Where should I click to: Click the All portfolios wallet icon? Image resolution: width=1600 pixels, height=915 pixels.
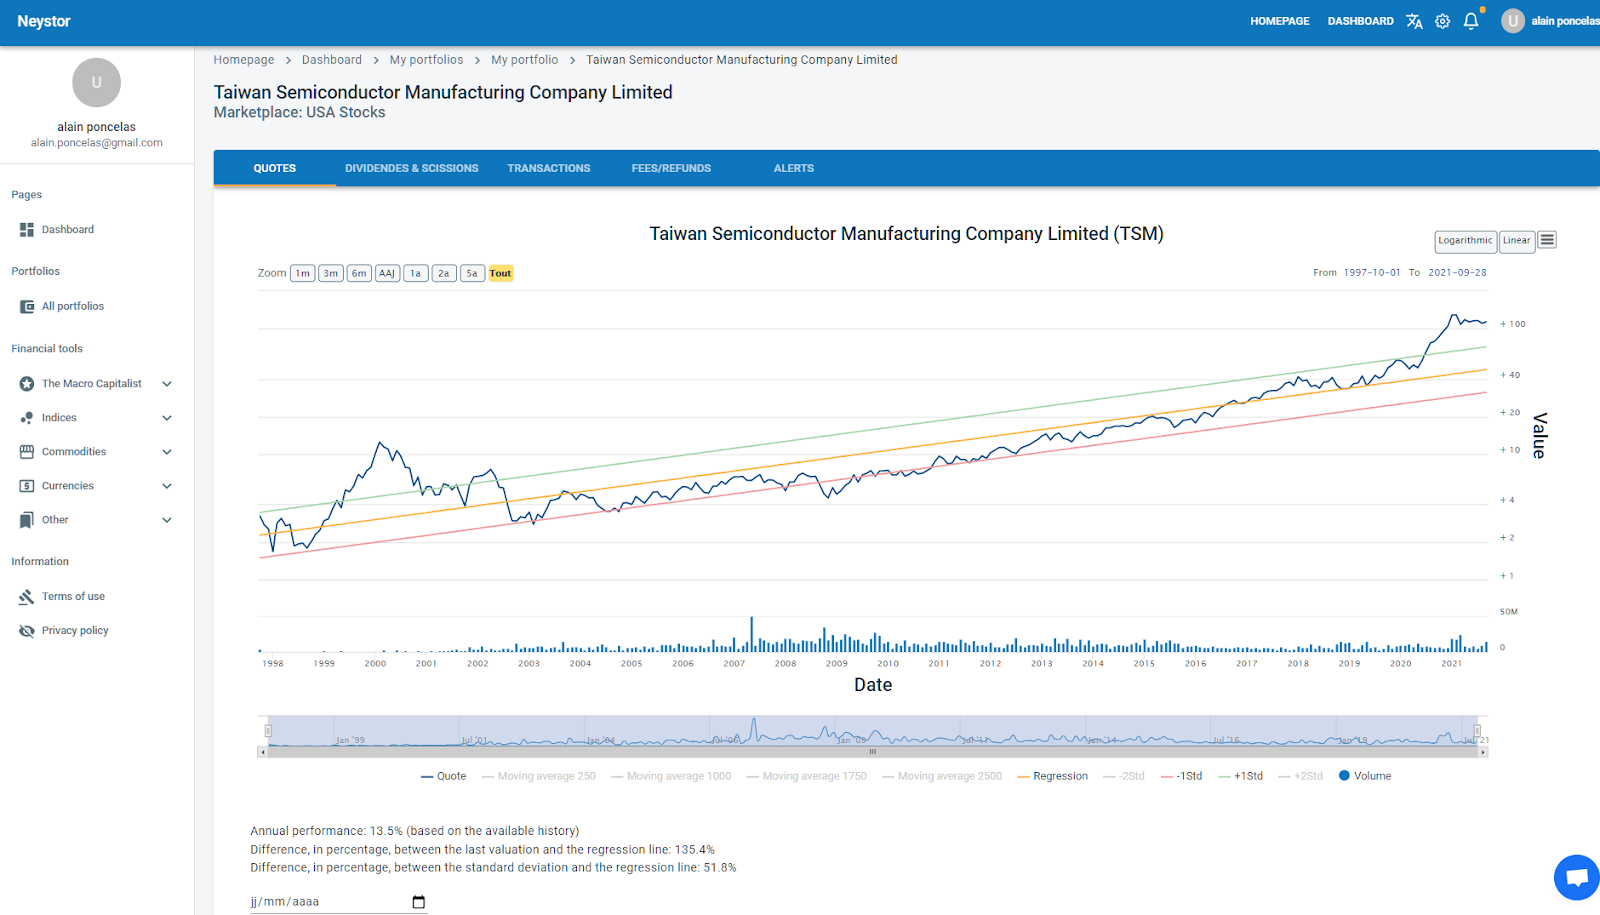coord(27,307)
